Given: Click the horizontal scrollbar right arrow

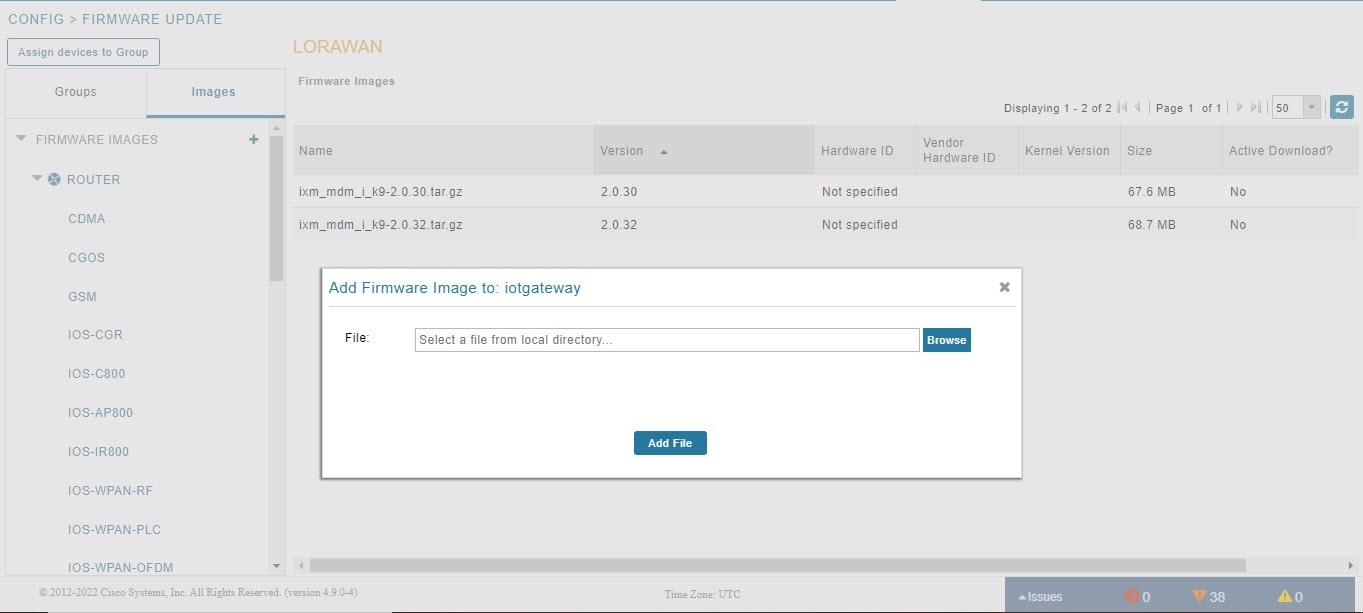Looking at the screenshot, I should click(x=1351, y=566).
